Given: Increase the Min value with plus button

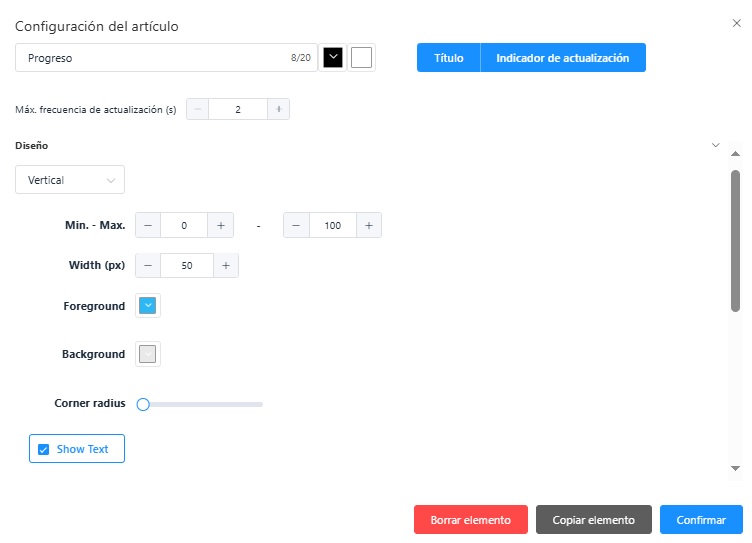Looking at the screenshot, I should 220,226.
